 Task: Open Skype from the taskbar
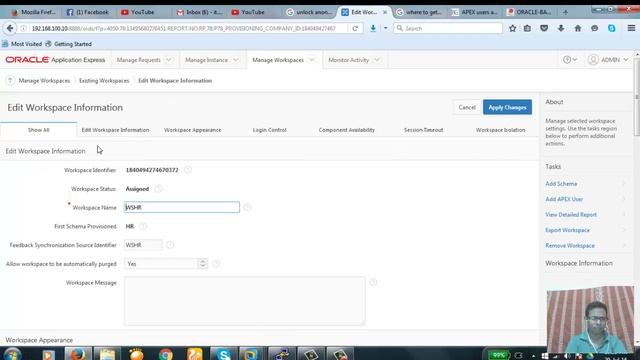pos(224,354)
